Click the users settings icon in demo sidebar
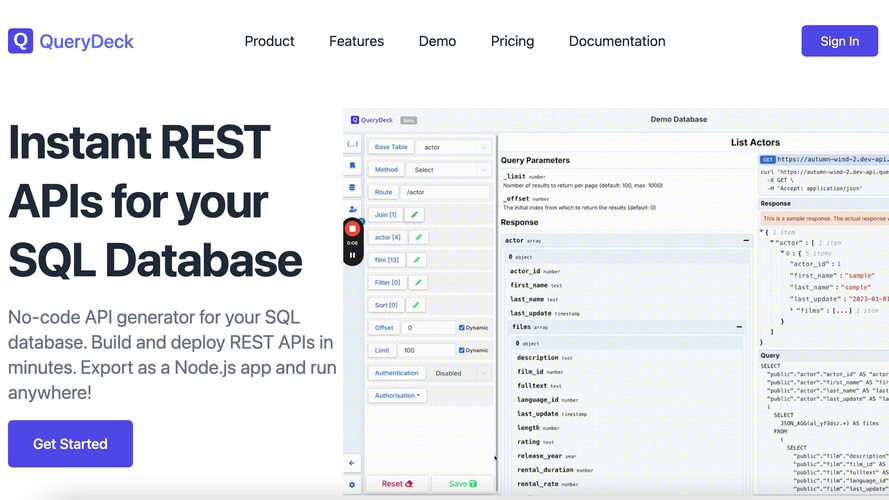 pyautogui.click(x=353, y=209)
